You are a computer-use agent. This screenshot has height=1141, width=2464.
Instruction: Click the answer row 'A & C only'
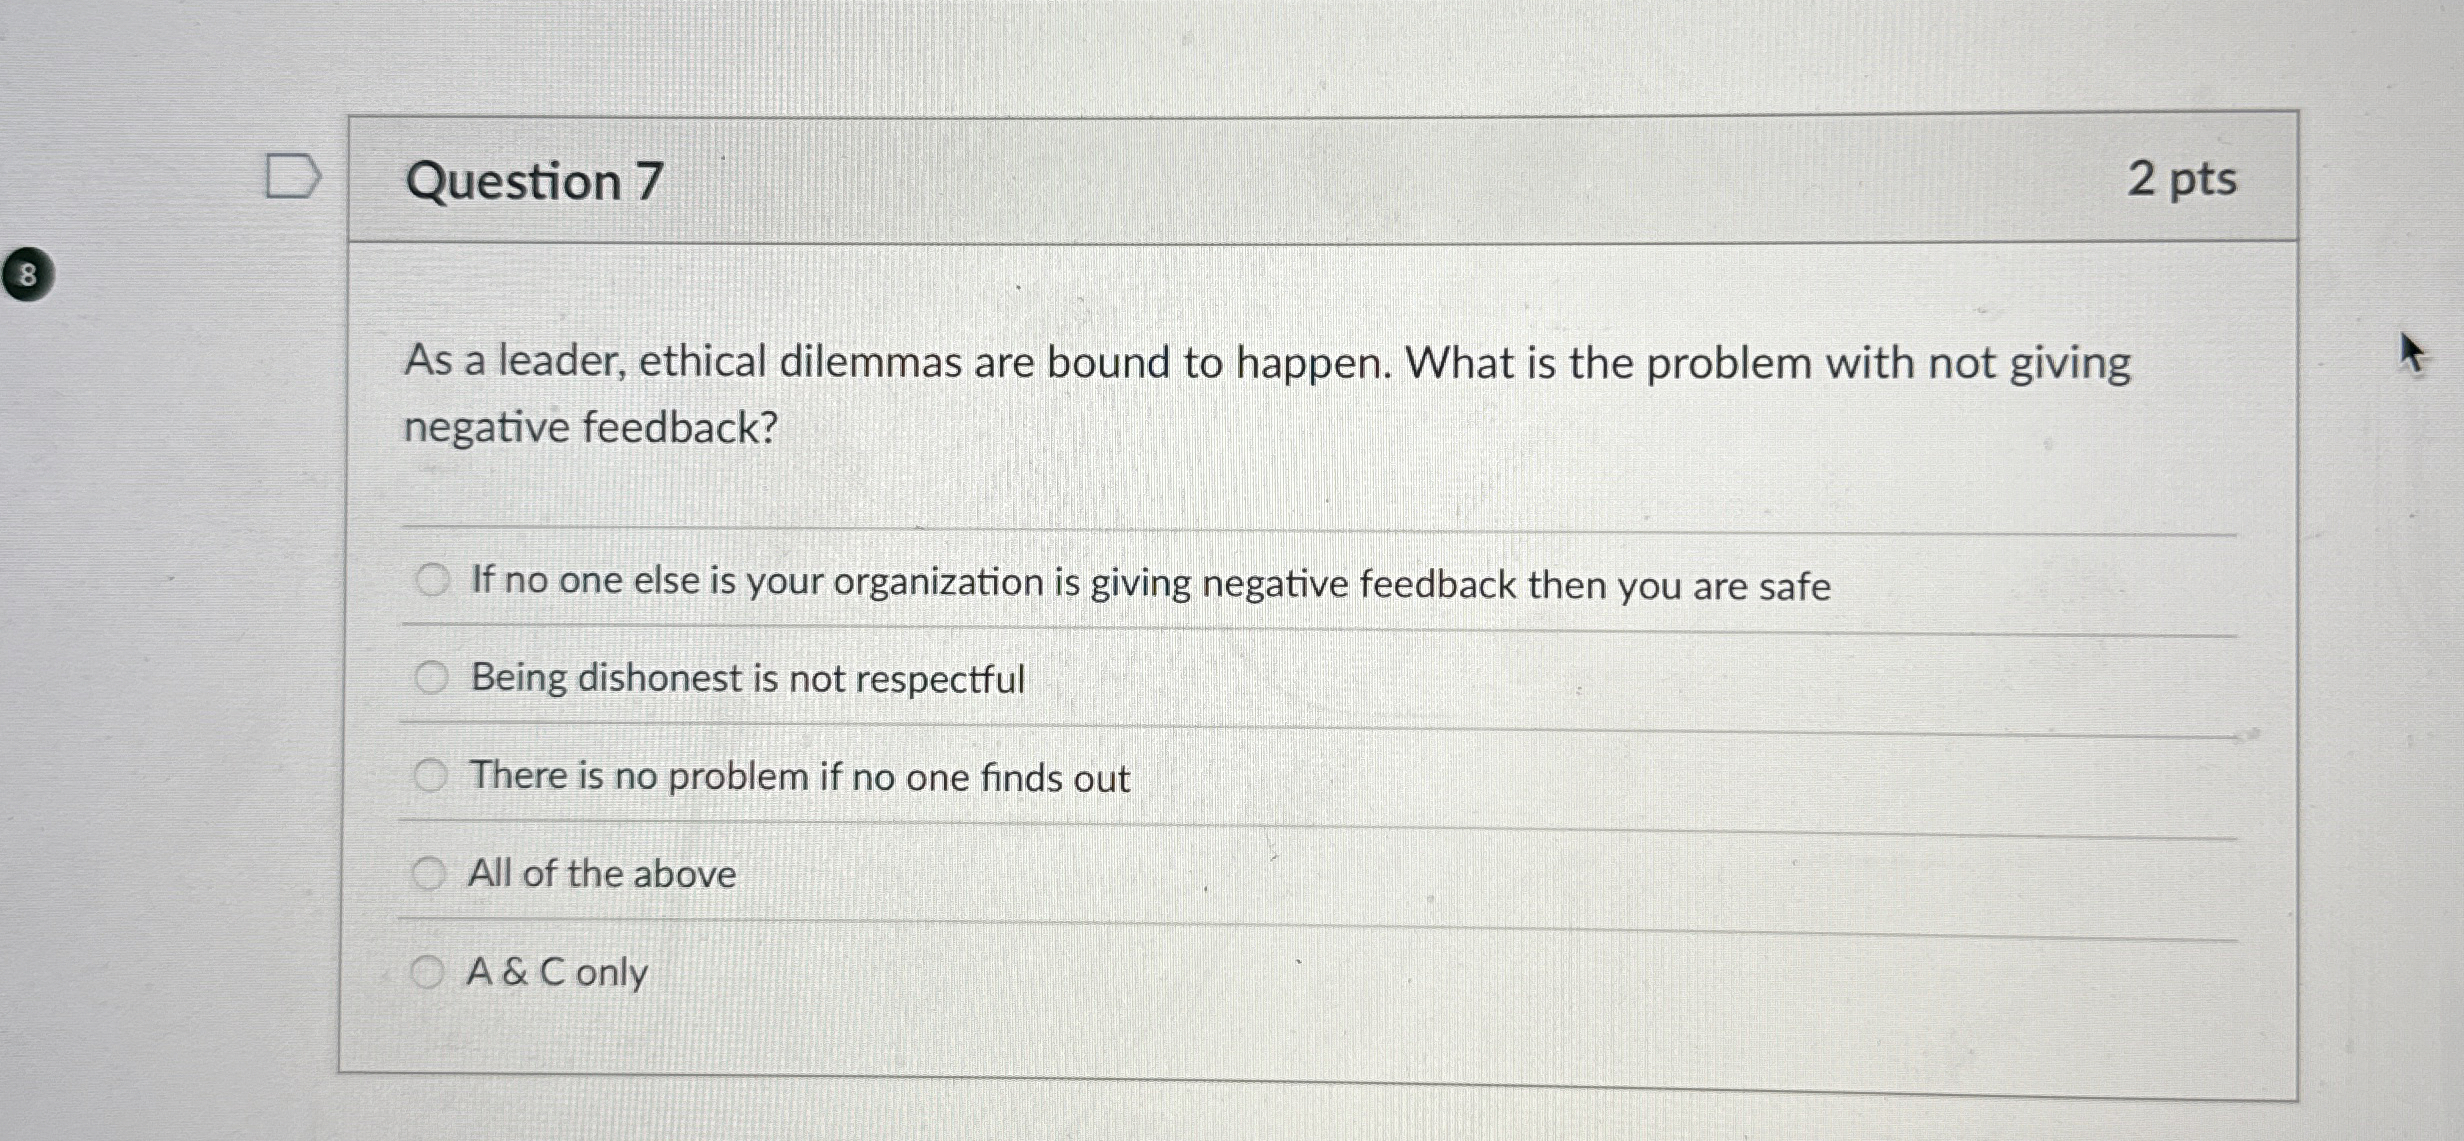(x=556, y=972)
